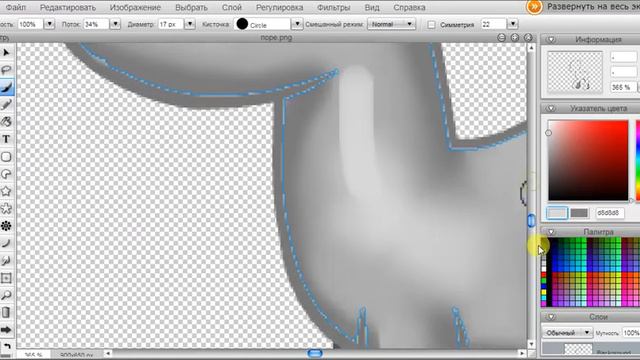The height and width of the screenshot is (360, 640).
Task: Open the opacity 100% dropdown arrow
Action: [x=49, y=24]
